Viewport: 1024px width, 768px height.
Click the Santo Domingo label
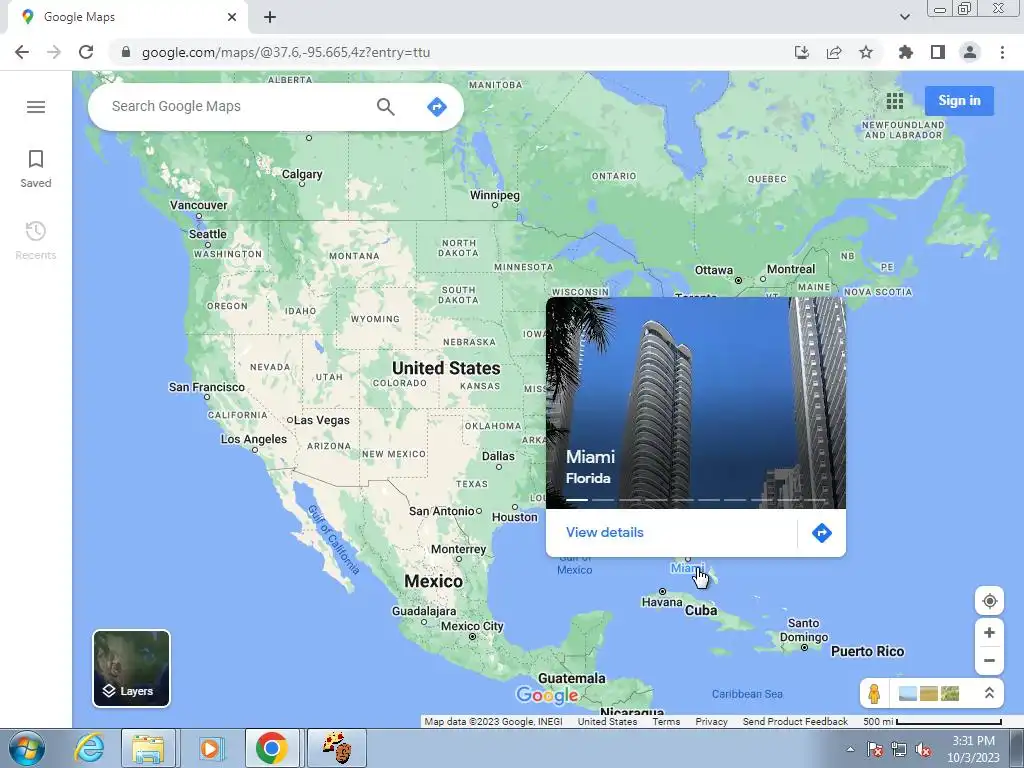(x=803, y=630)
